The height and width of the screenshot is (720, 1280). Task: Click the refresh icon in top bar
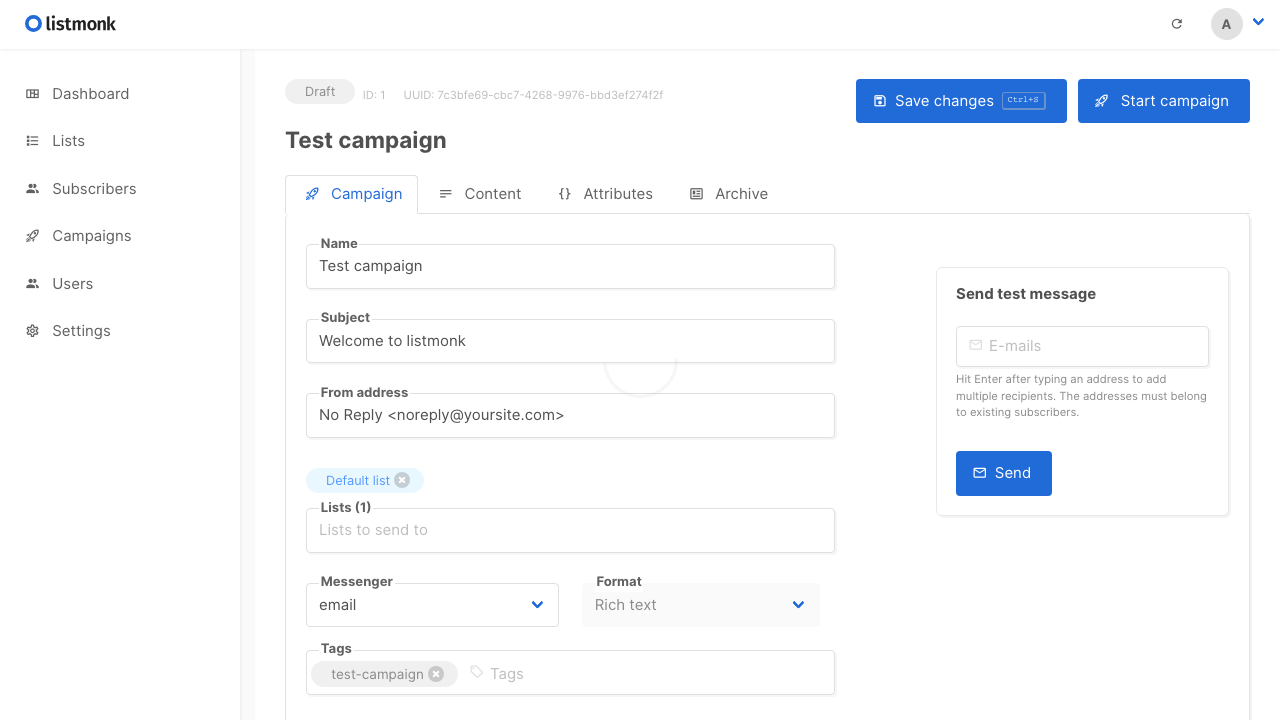[x=1177, y=24]
